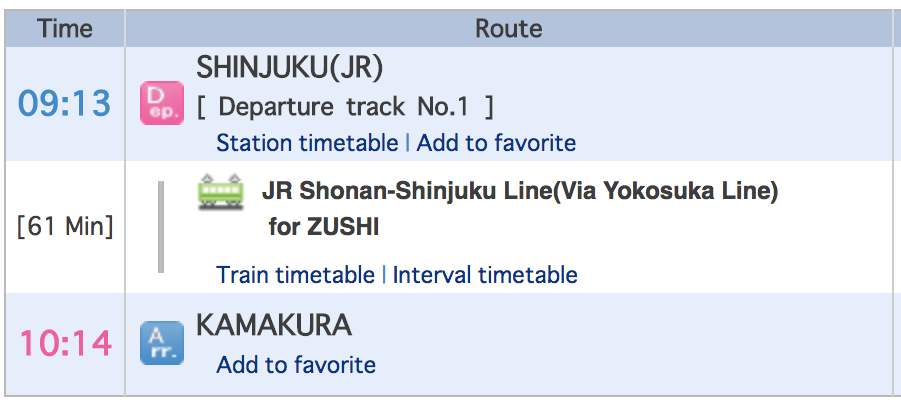This screenshot has width=901, height=404.
Task: Click the green train icon
Action: (x=221, y=192)
